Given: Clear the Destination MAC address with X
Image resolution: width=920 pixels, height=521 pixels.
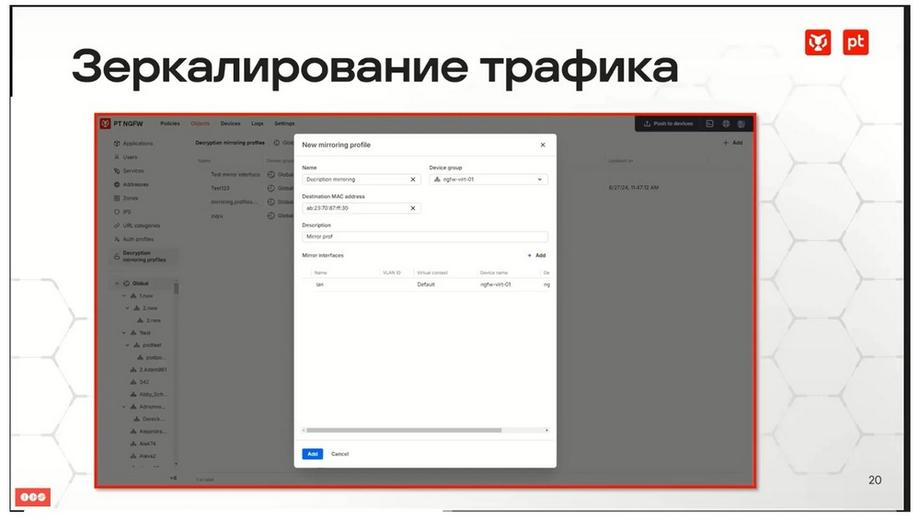Looking at the screenshot, I should coord(412,208).
